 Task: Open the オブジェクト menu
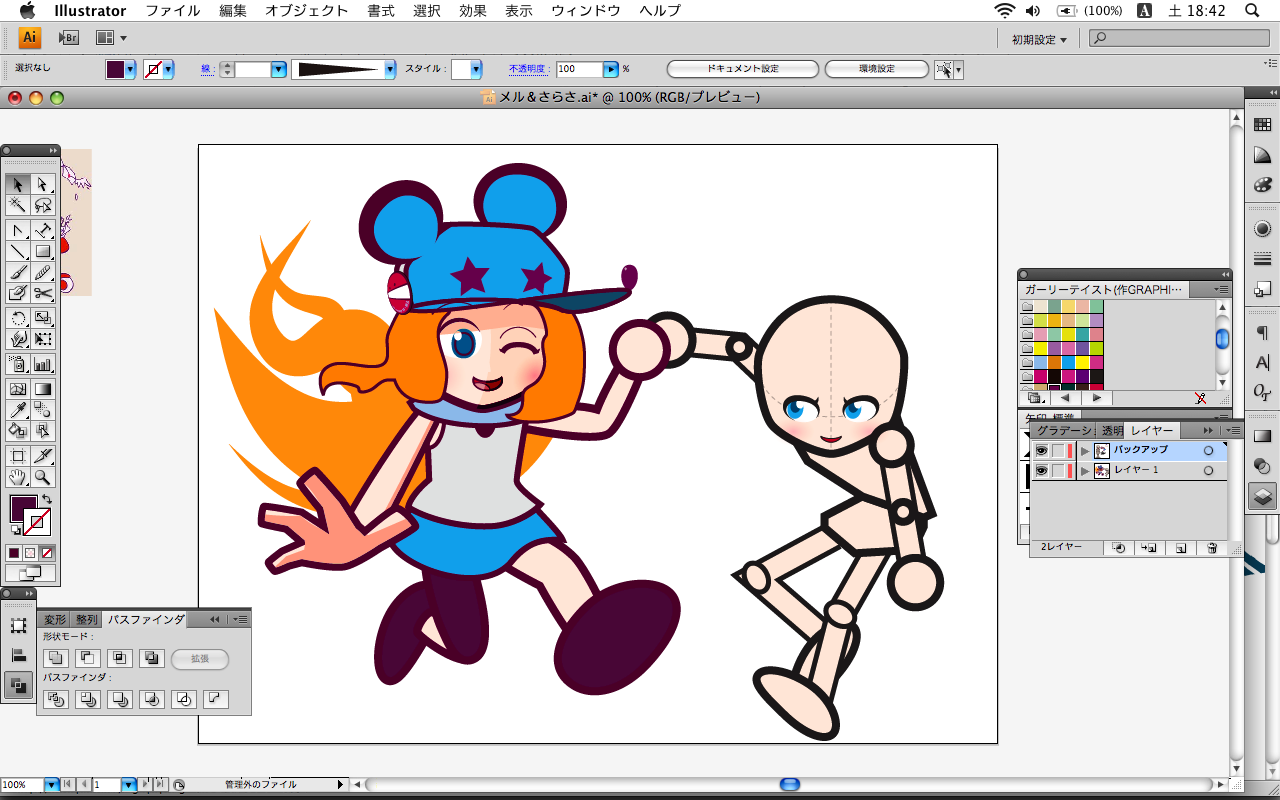pyautogui.click(x=306, y=11)
